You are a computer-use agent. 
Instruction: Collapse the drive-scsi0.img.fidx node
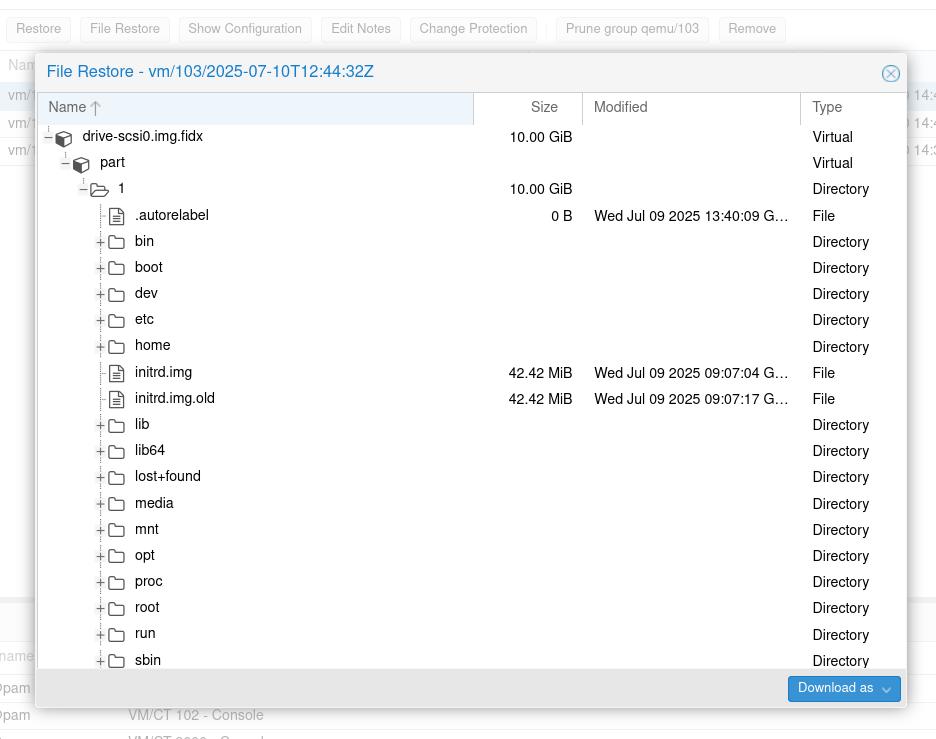point(48,137)
